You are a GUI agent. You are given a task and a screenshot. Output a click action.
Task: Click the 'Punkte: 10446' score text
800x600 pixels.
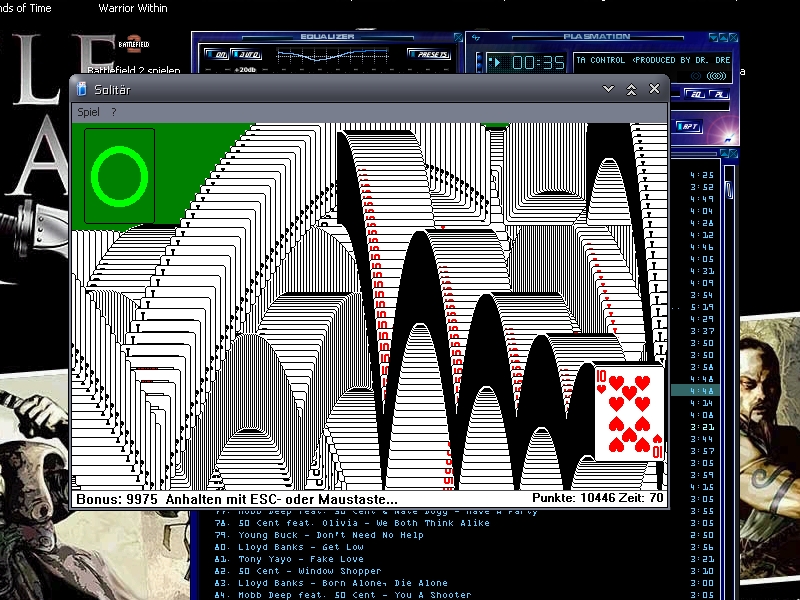pos(573,497)
